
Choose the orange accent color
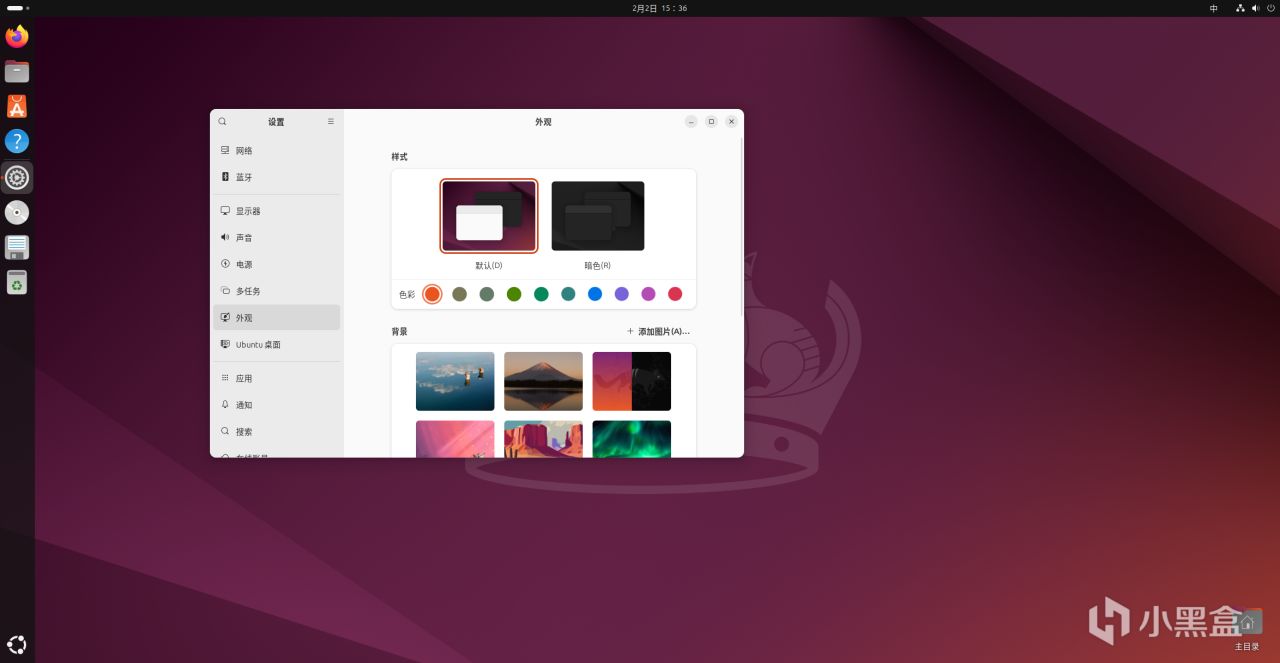click(x=432, y=294)
